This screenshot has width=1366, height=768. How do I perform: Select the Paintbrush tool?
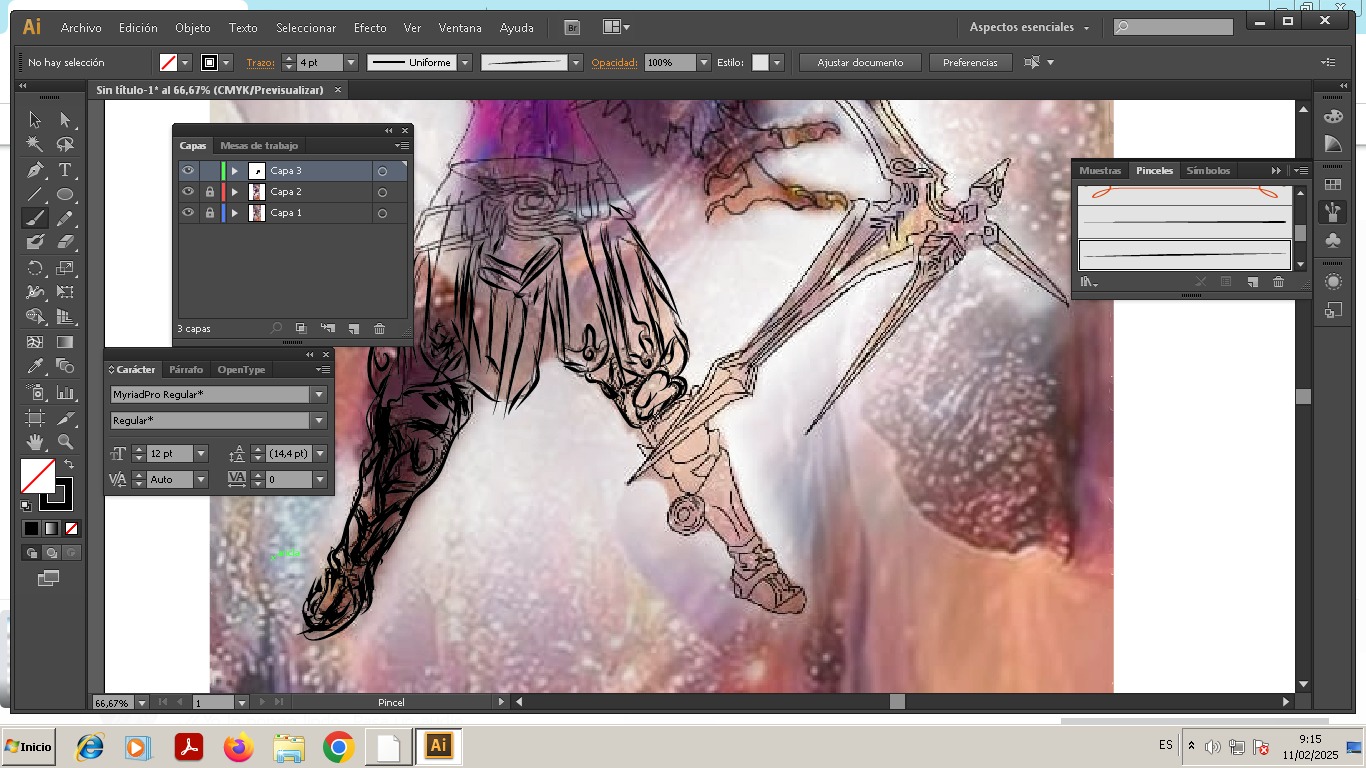coord(35,218)
